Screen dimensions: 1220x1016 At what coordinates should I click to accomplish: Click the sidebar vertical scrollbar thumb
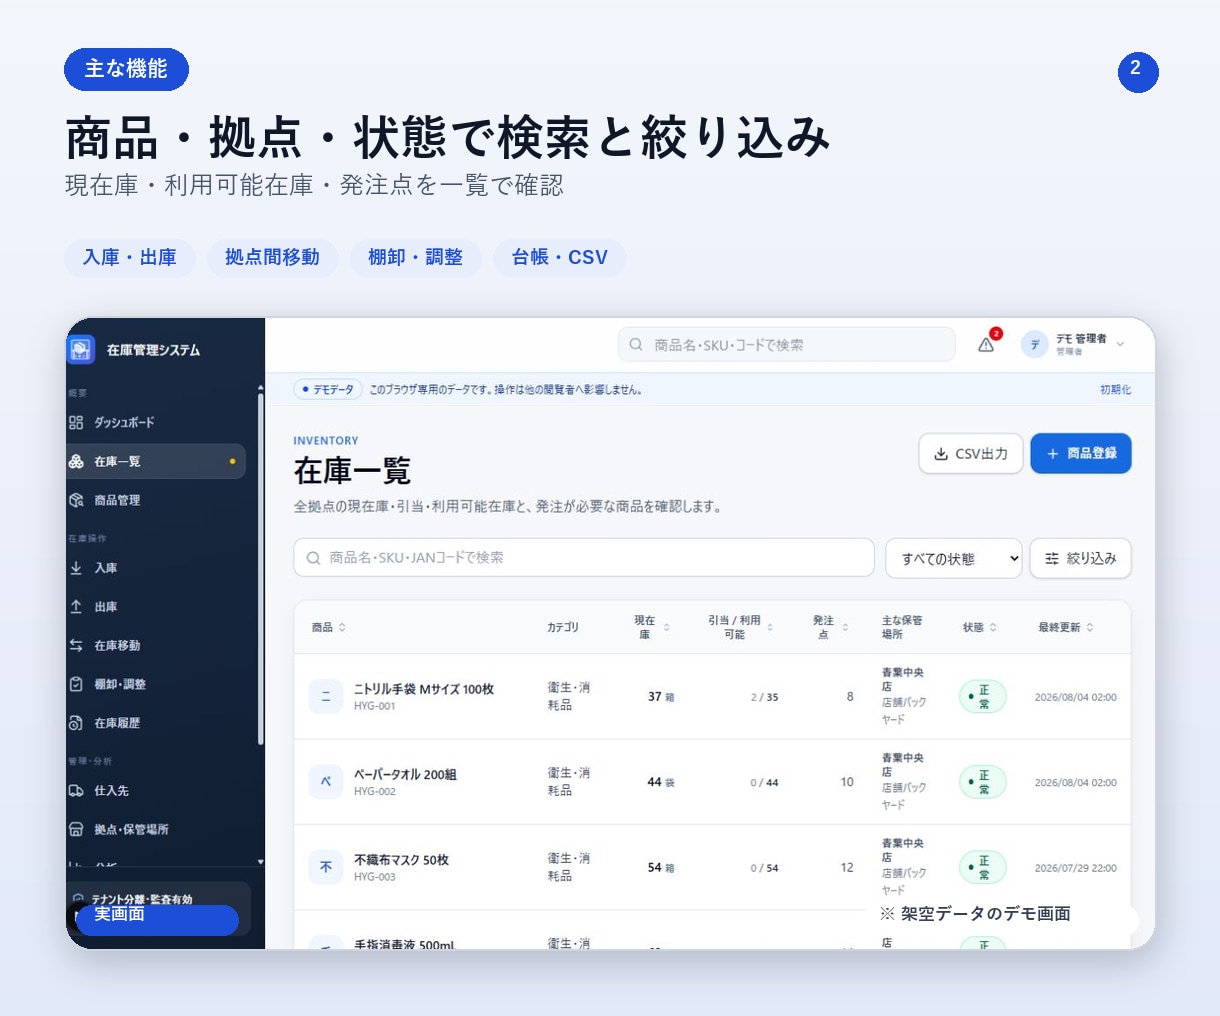coord(261,570)
